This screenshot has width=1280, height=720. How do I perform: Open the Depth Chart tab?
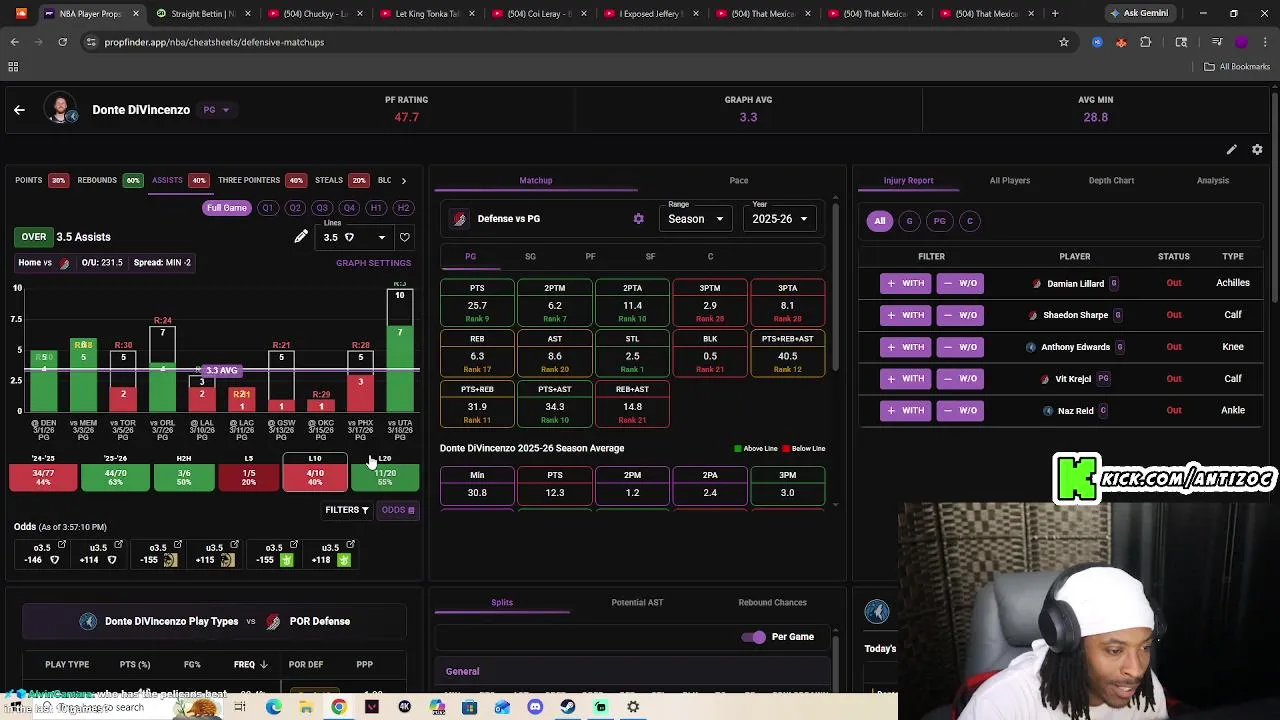[1111, 181]
